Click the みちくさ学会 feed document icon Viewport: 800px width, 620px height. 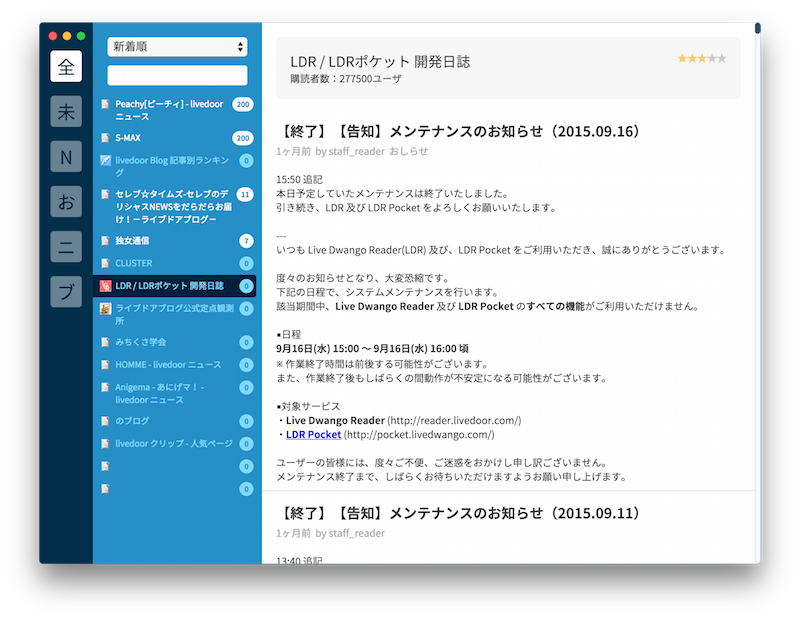pos(105,342)
